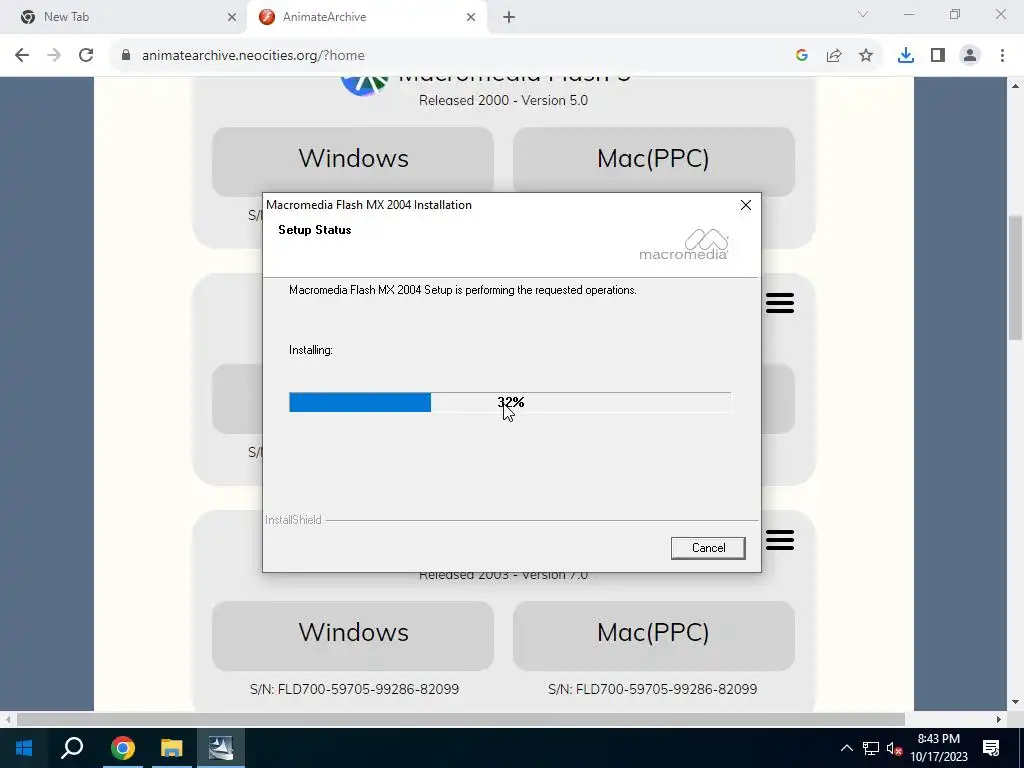Share this page icon

click(834, 56)
